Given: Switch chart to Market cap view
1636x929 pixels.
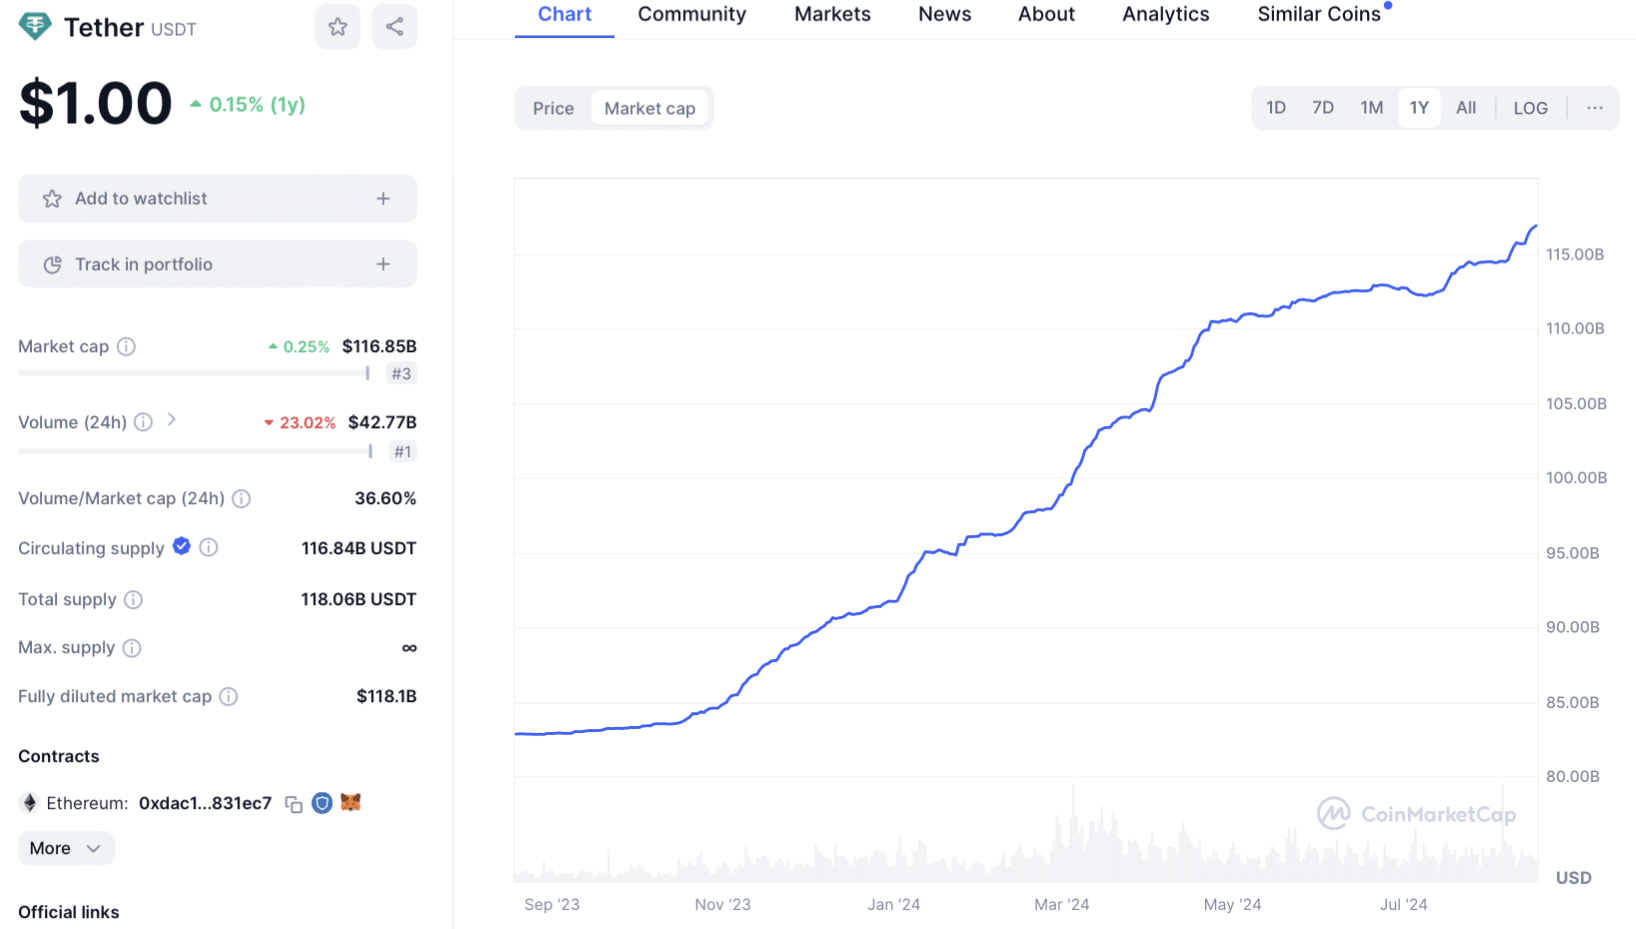Looking at the screenshot, I should [x=650, y=108].
